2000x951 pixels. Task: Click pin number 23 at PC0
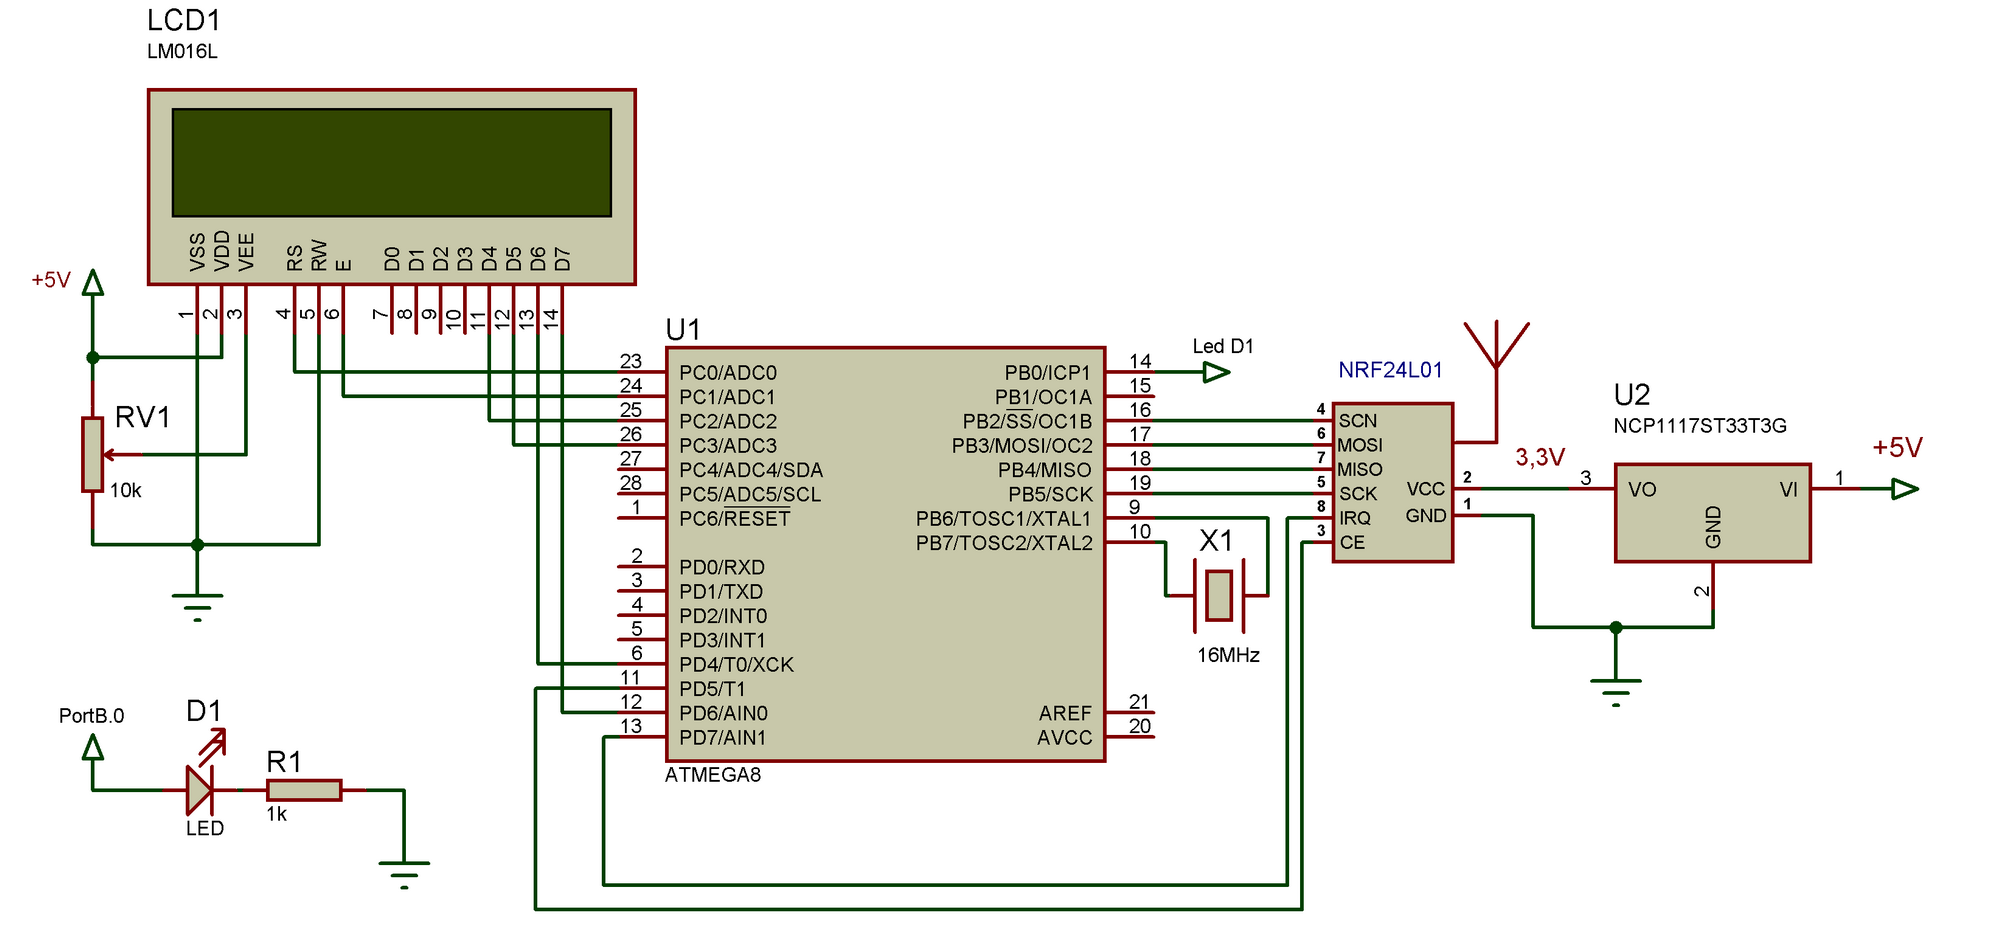pos(631,361)
